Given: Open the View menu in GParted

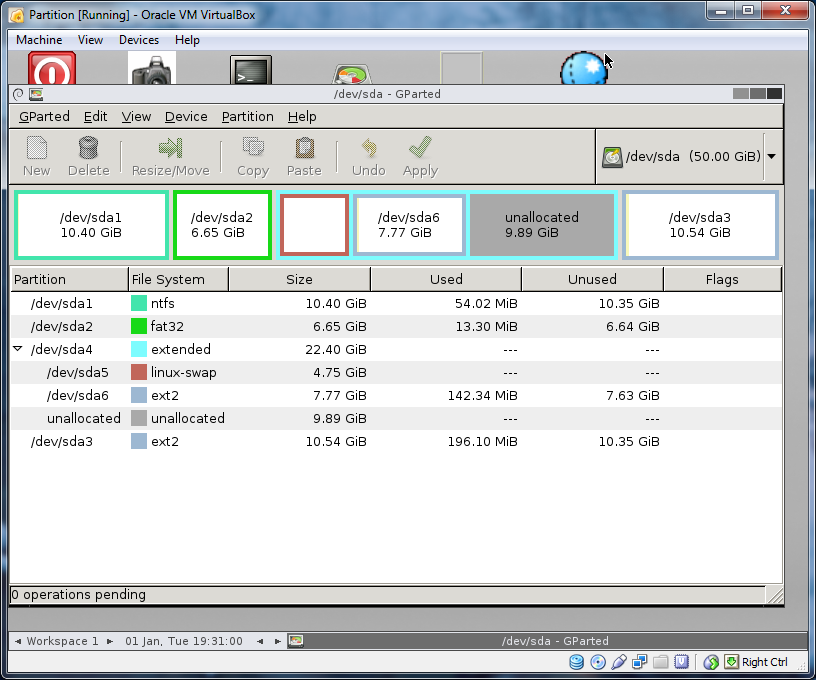Looking at the screenshot, I should pos(136,117).
